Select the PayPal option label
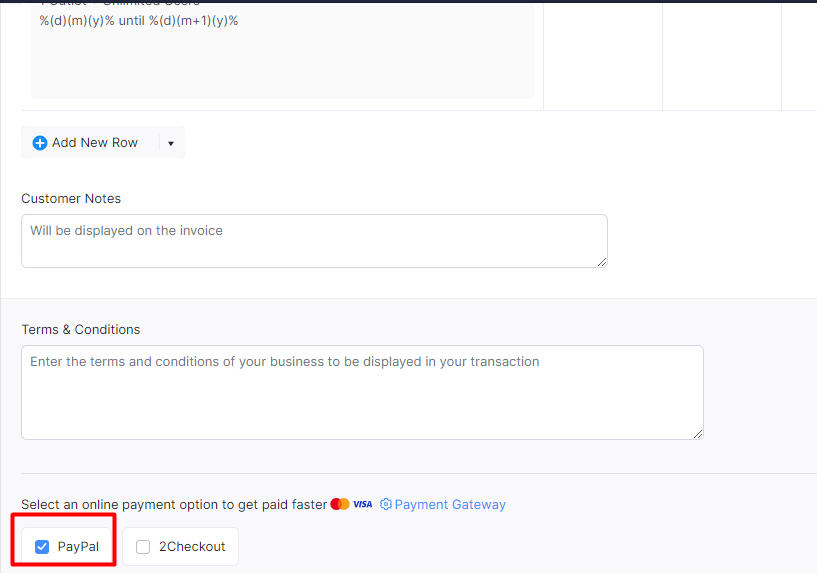The width and height of the screenshot is (817, 573). tap(78, 546)
